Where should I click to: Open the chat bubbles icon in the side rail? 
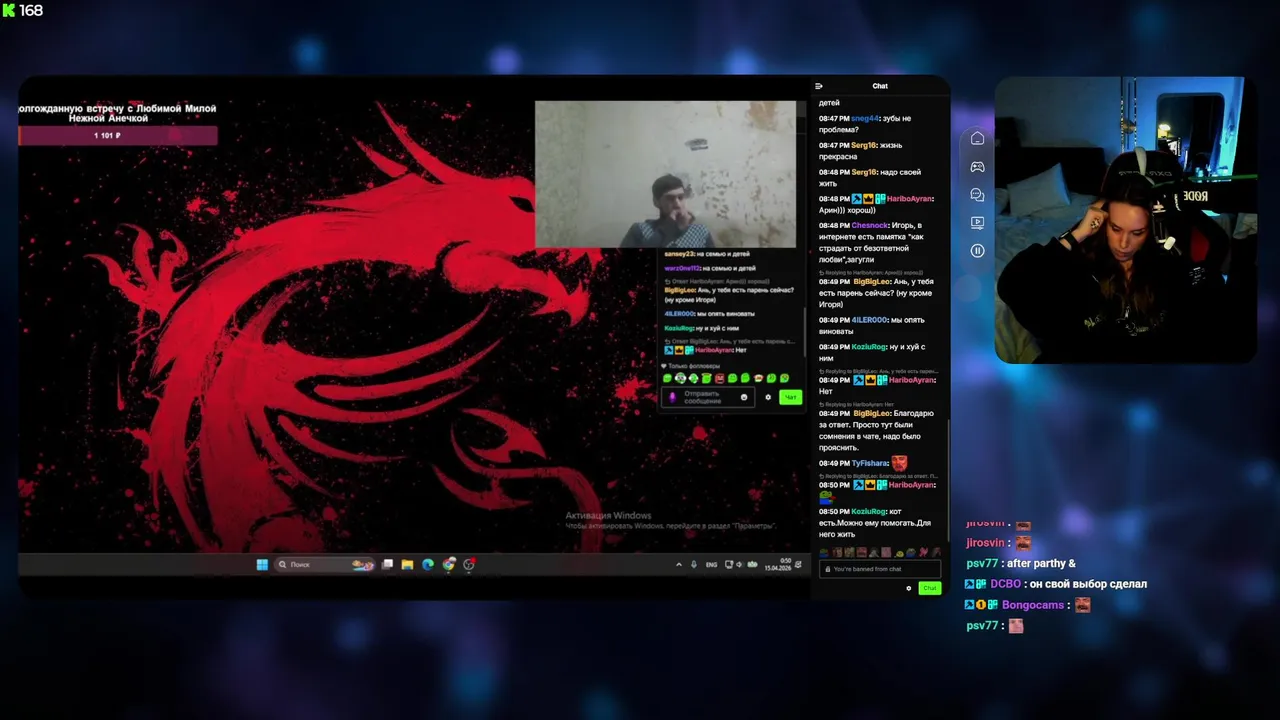click(x=978, y=195)
